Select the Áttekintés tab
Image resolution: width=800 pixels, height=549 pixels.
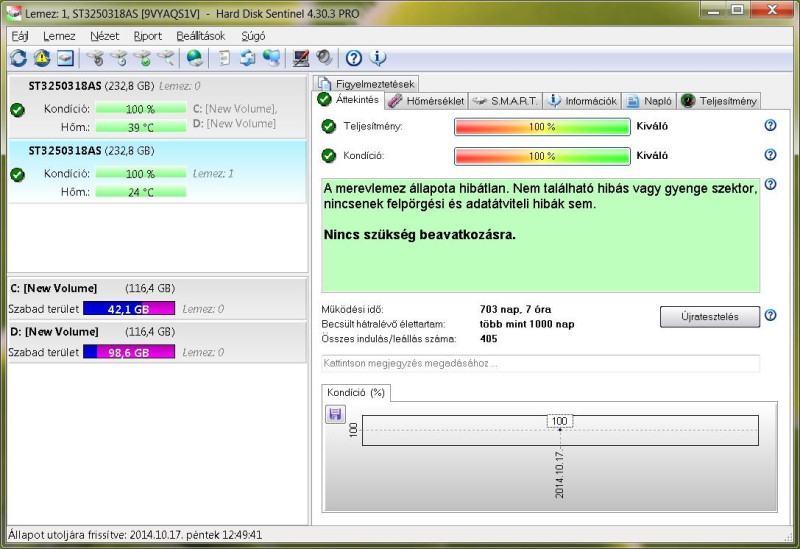(348, 99)
